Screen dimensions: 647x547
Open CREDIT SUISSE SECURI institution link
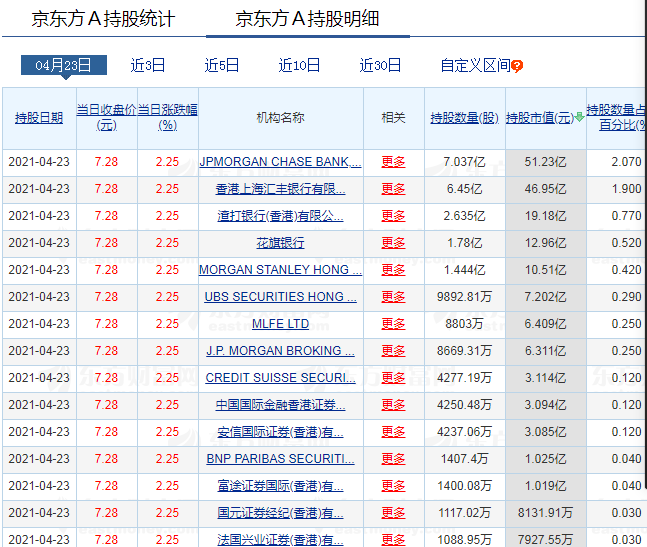tap(280, 378)
